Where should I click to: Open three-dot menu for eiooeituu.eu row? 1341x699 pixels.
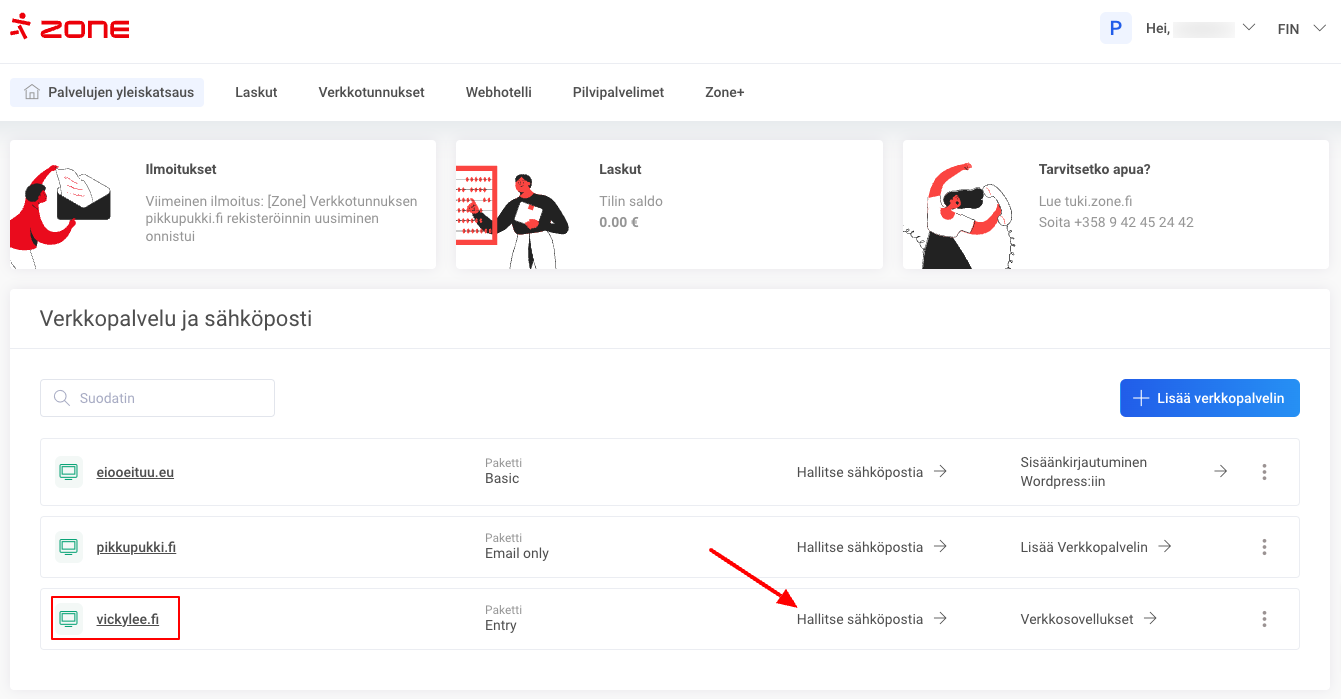(1264, 472)
